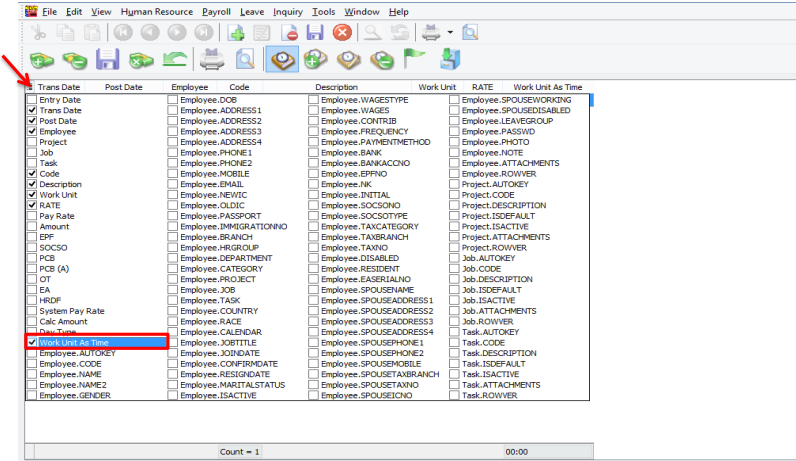This screenshot has width=796, height=461.
Task: Click the Work Unit column header
Action: (437, 87)
